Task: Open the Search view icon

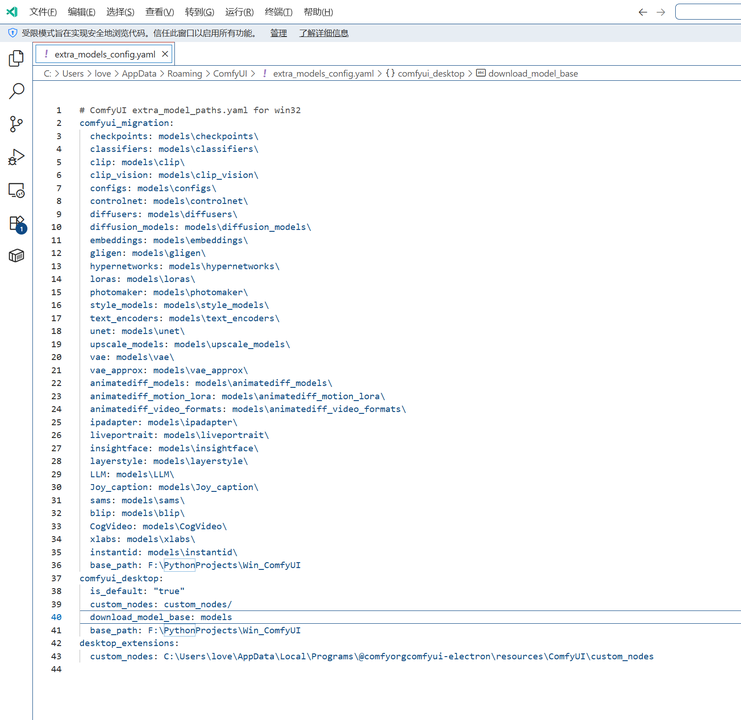Action: [16, 91]
